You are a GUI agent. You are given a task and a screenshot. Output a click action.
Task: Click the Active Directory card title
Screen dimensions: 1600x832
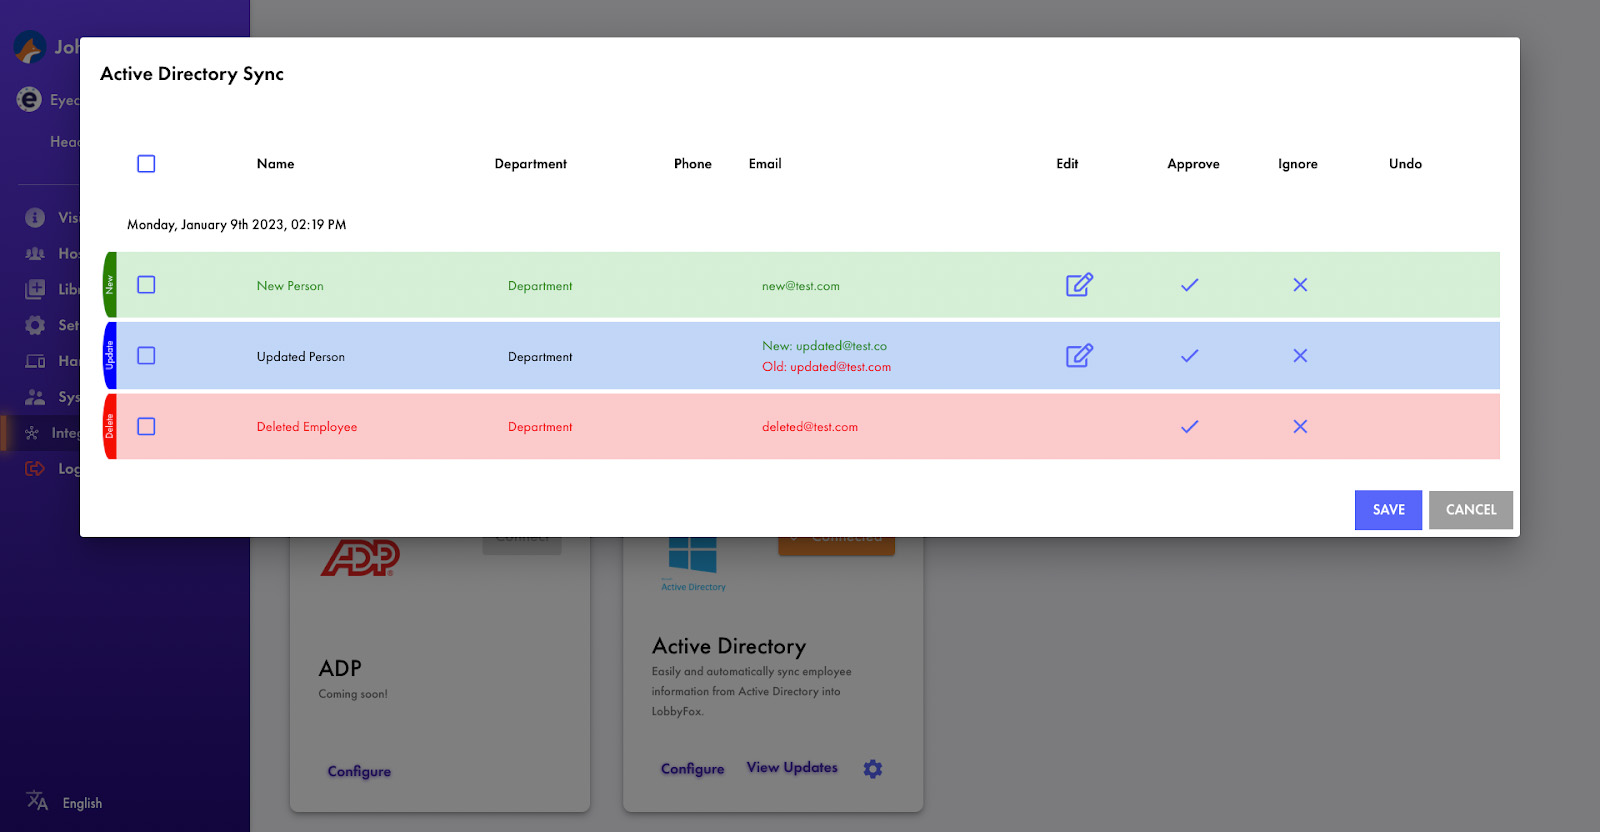pos(728,646)
